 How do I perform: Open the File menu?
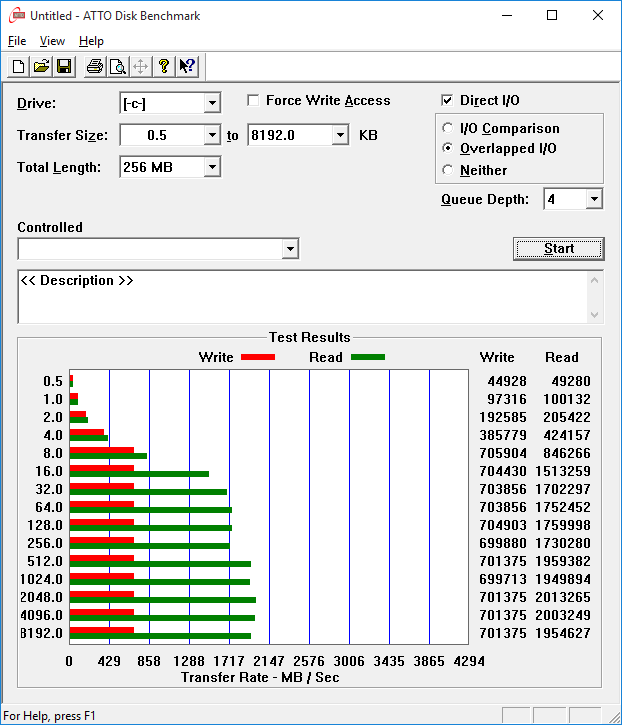pos(17,41)
